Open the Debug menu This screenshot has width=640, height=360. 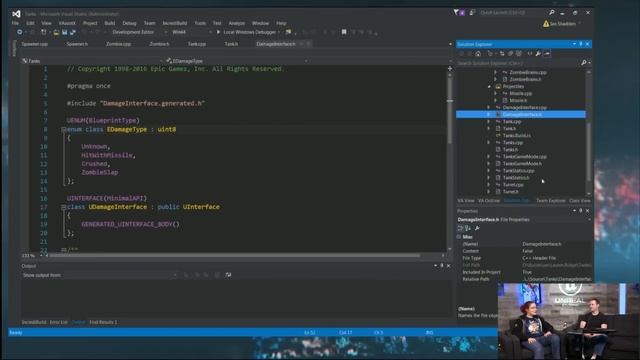(x=129, y=23)
